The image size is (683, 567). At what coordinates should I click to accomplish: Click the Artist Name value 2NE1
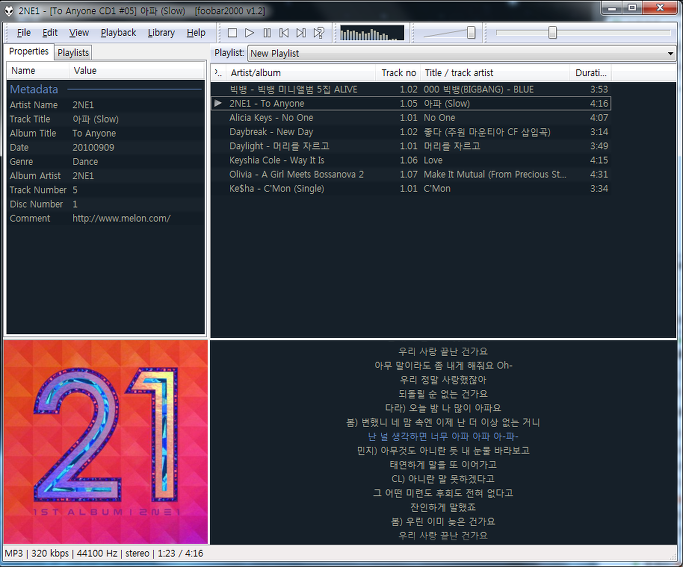coord(83,105)
